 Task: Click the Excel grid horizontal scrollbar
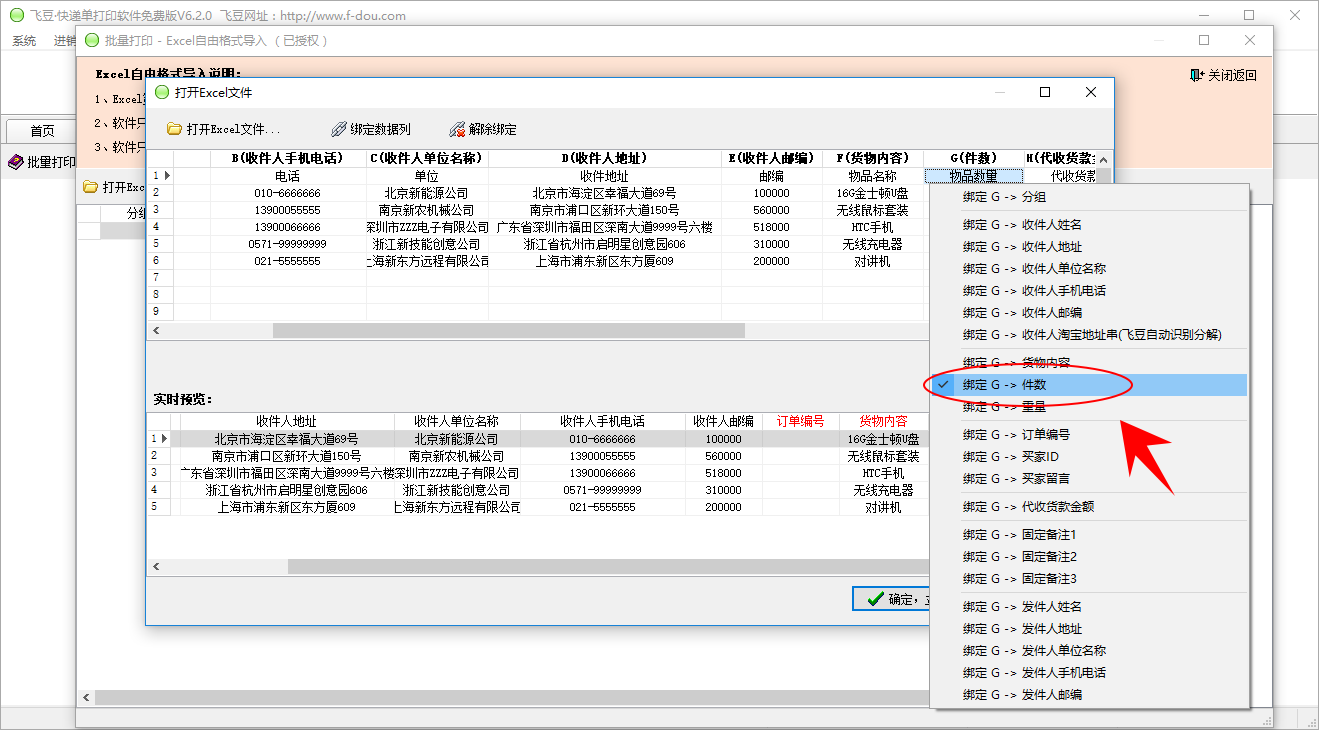(x=508, y=330)
